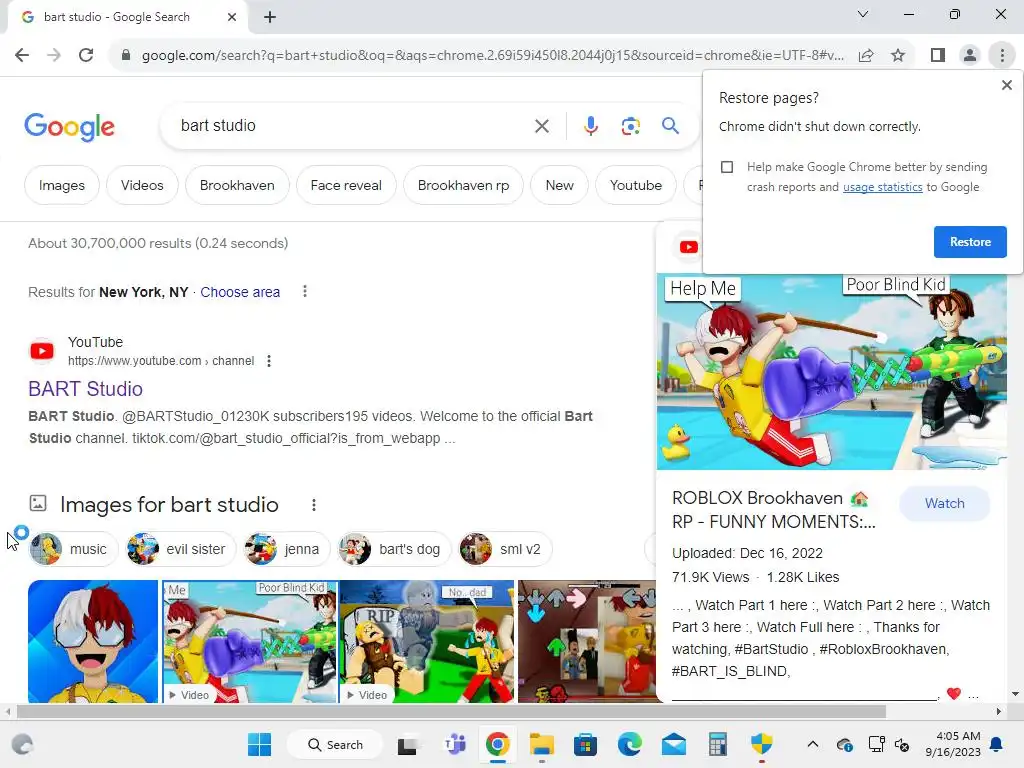
Task: Open the usage statistics link
Action: click(882, 187)
